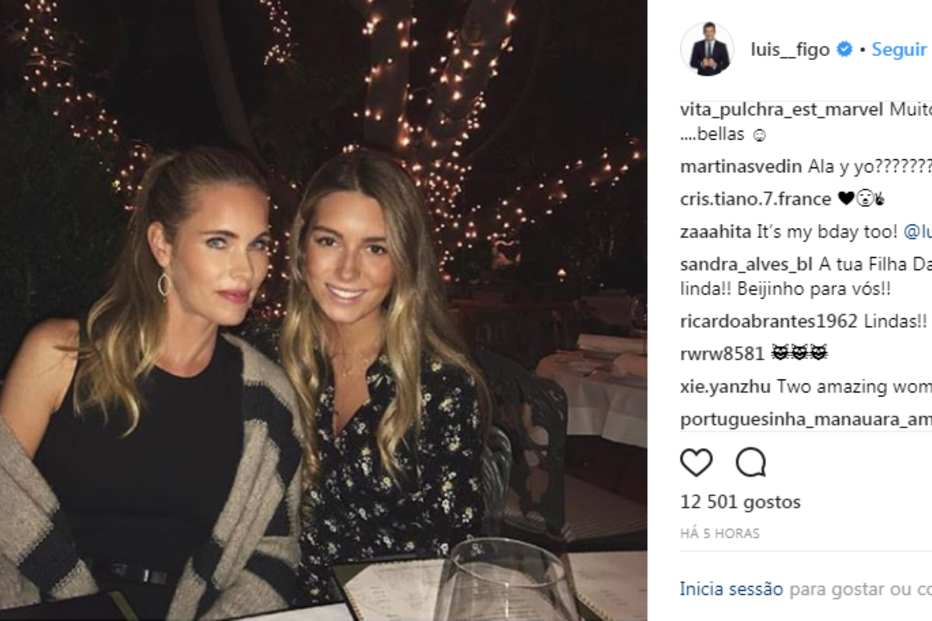
Task: Open zaaahita commenter profile
Action: click(x=716, y=232)
